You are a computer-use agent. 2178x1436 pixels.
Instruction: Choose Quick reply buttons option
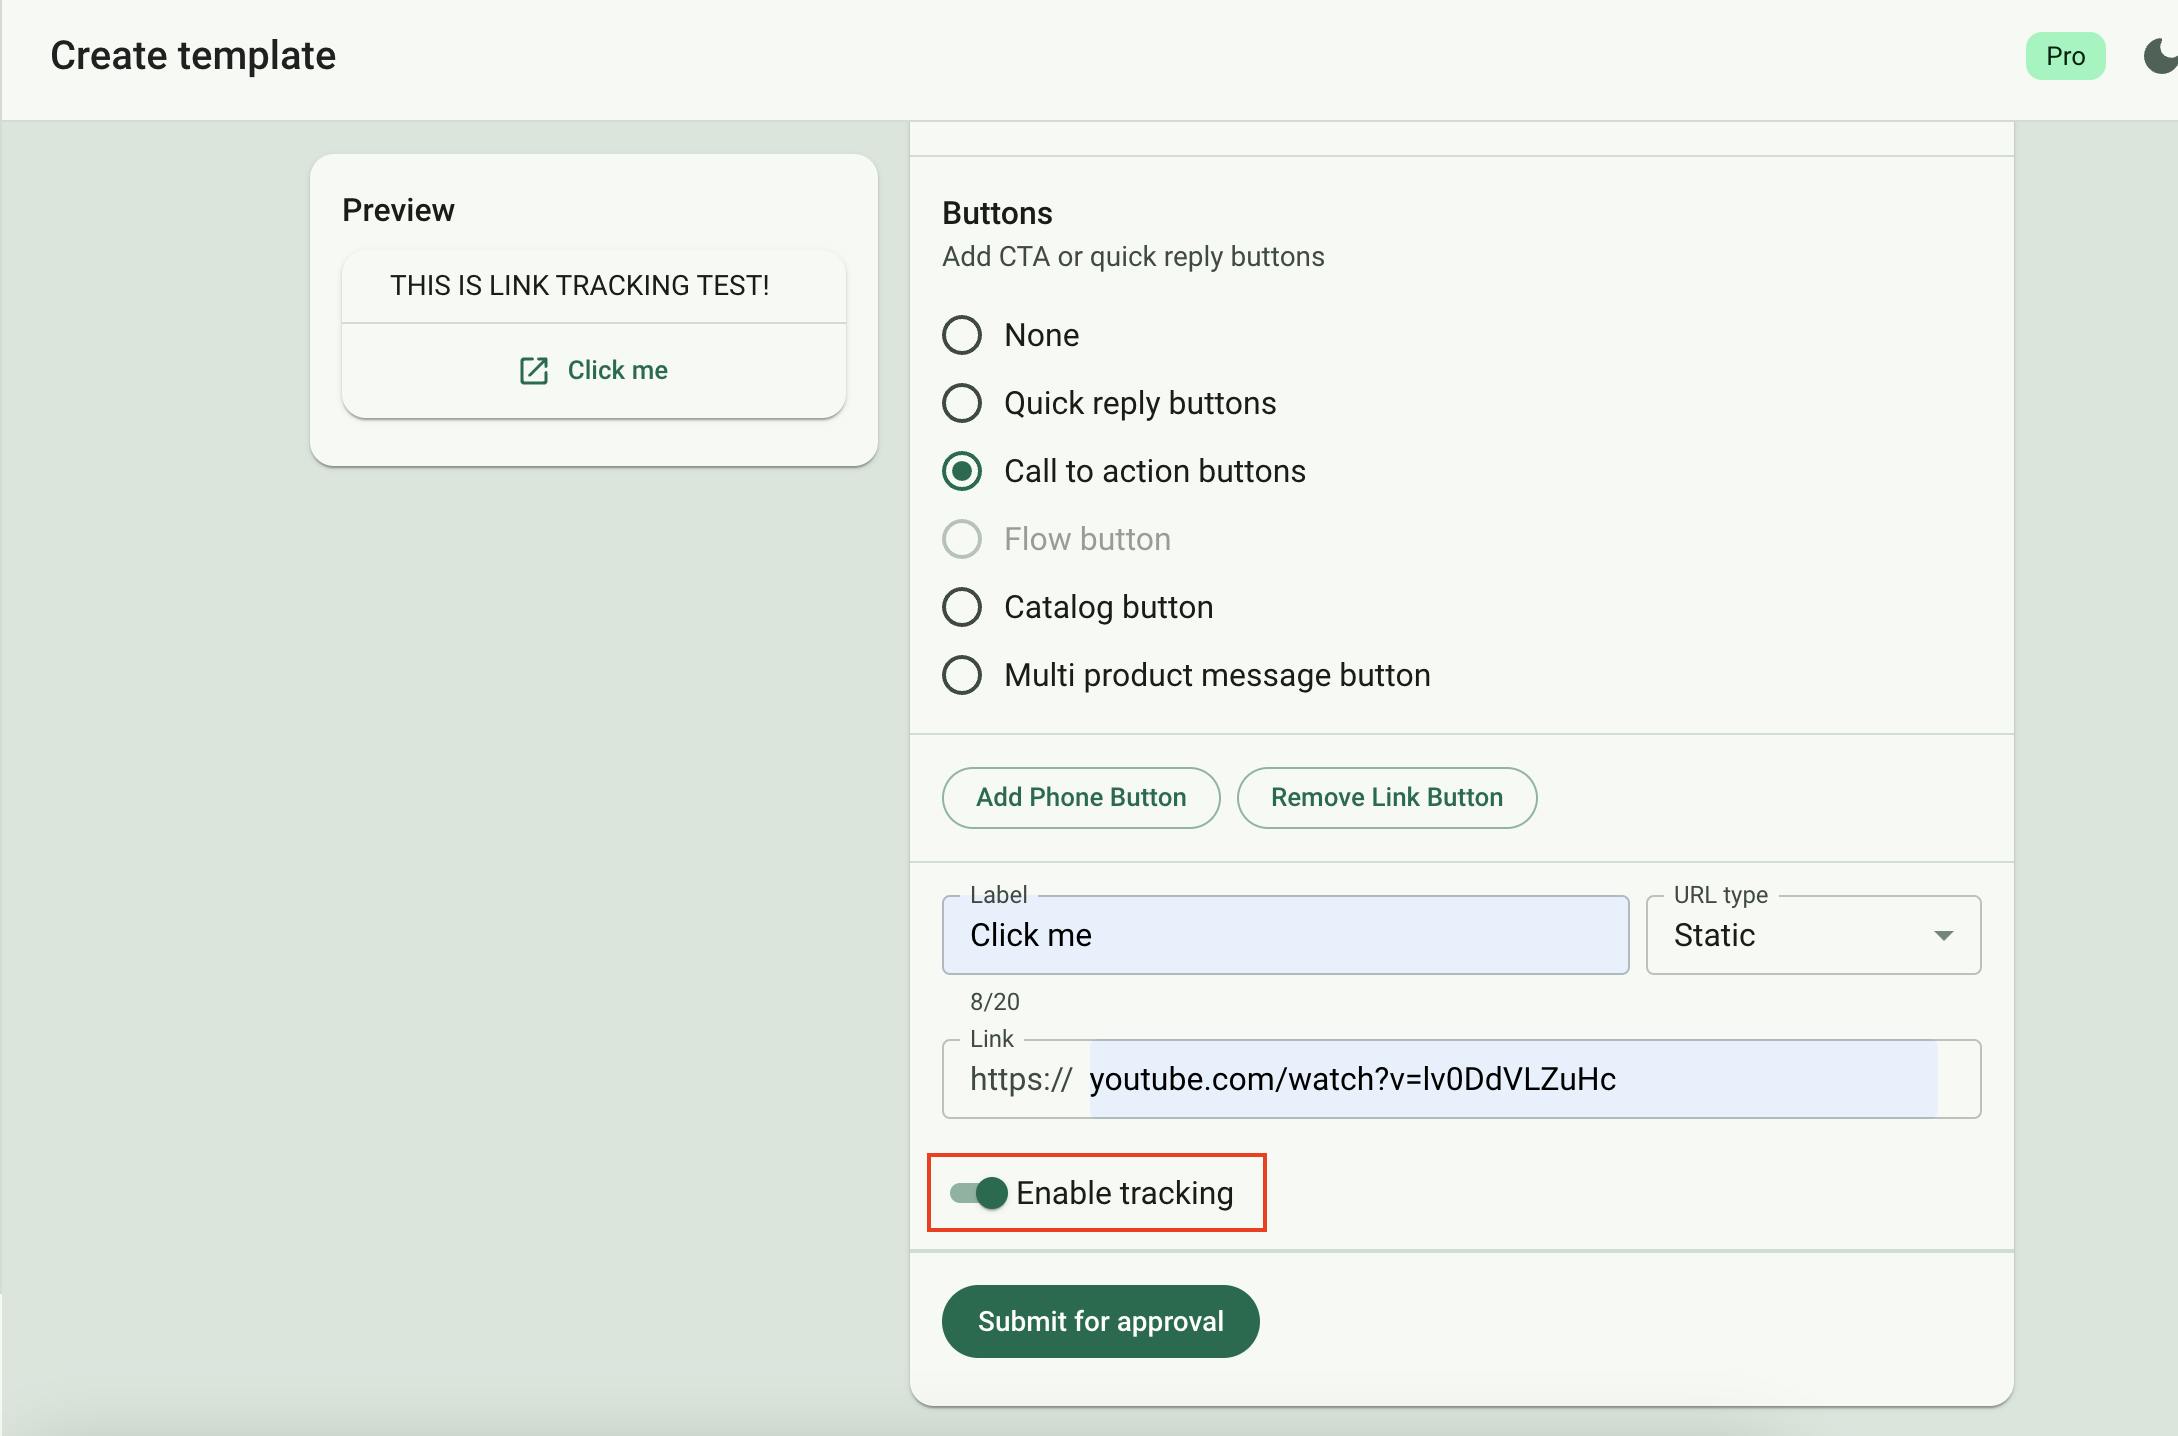click(962, 403)
